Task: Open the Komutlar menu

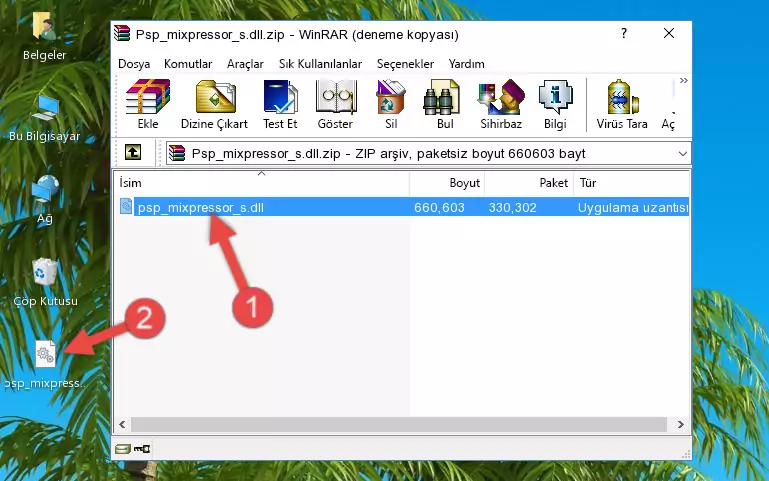Action: pyautogui.click(x=188, y=64)
